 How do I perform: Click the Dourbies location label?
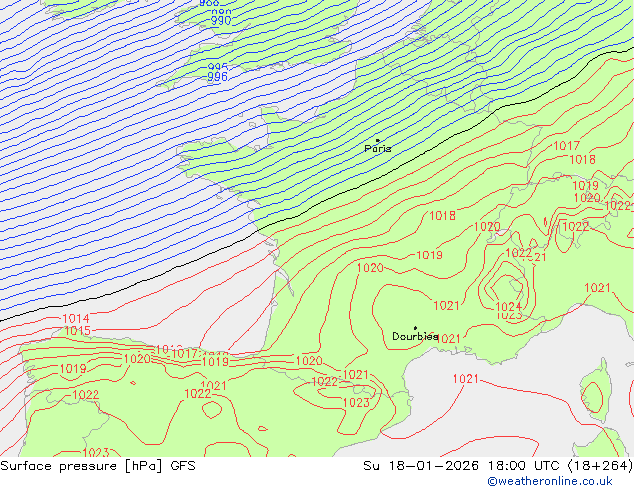pos(415,336)
